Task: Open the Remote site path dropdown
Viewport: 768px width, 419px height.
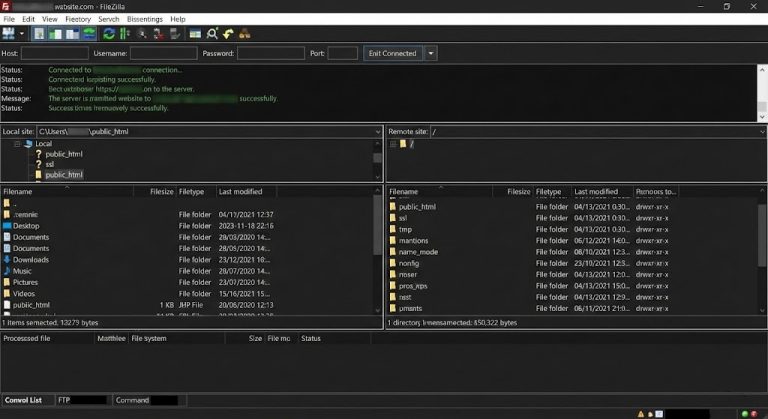Action: 762,131
